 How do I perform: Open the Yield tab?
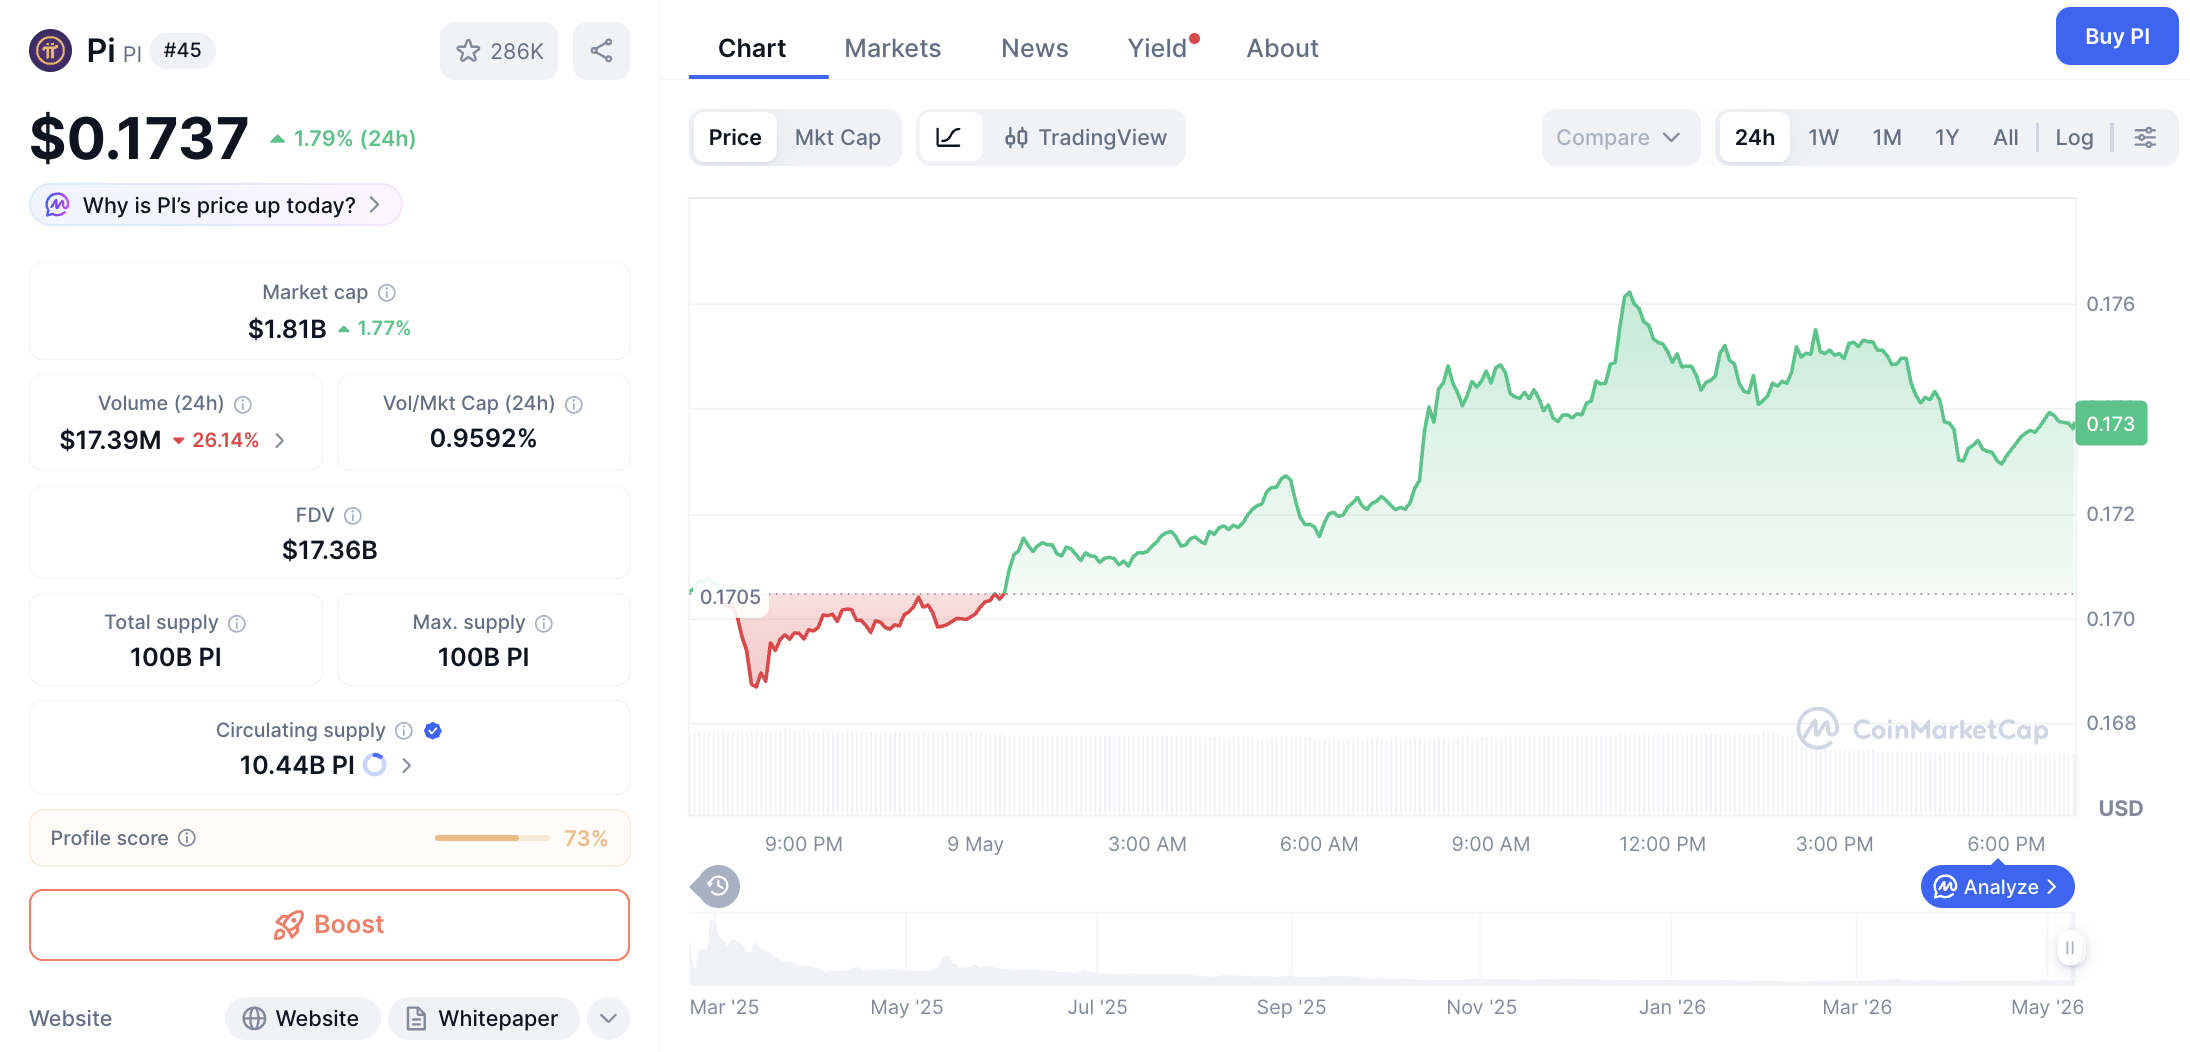[x=1160, y=48]
